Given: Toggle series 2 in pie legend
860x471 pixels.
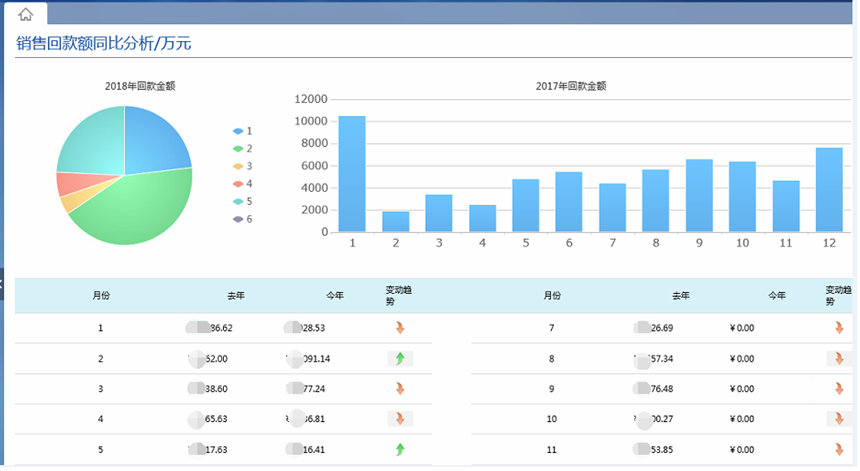Looking at the screenshot, I should click(x=242, y=149).
